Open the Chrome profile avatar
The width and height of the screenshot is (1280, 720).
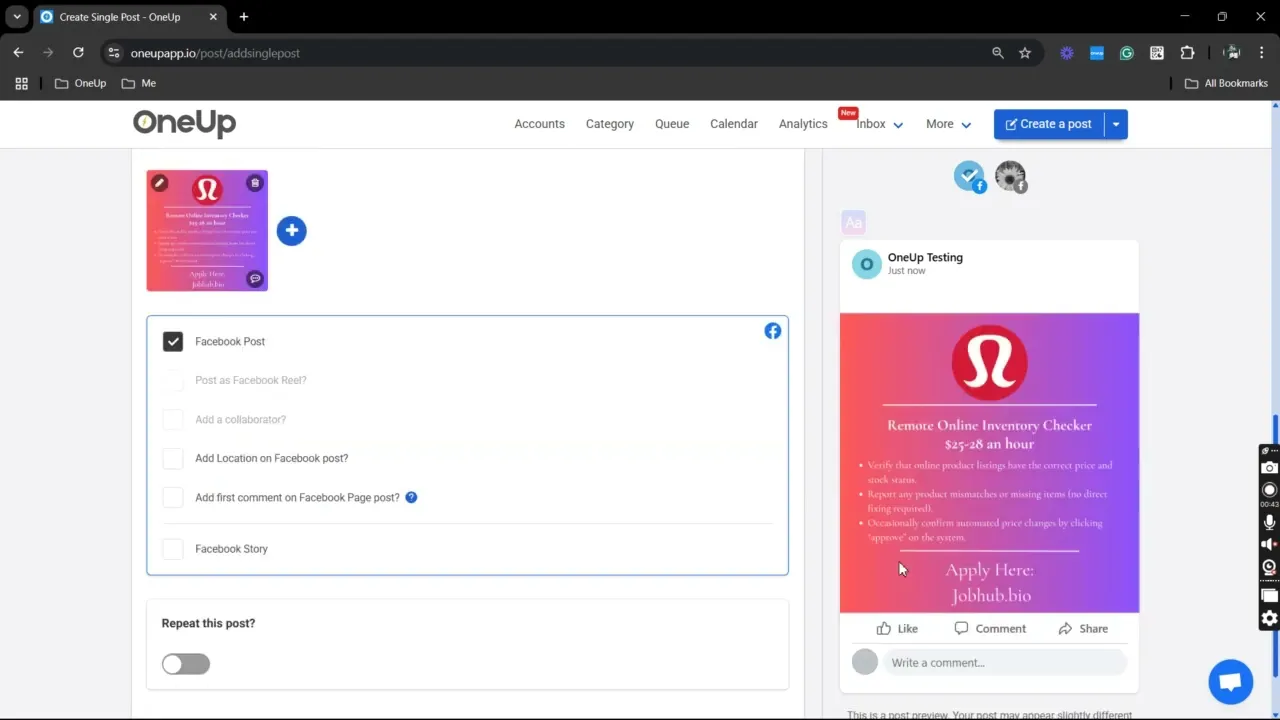click(x=1233, y=53)
